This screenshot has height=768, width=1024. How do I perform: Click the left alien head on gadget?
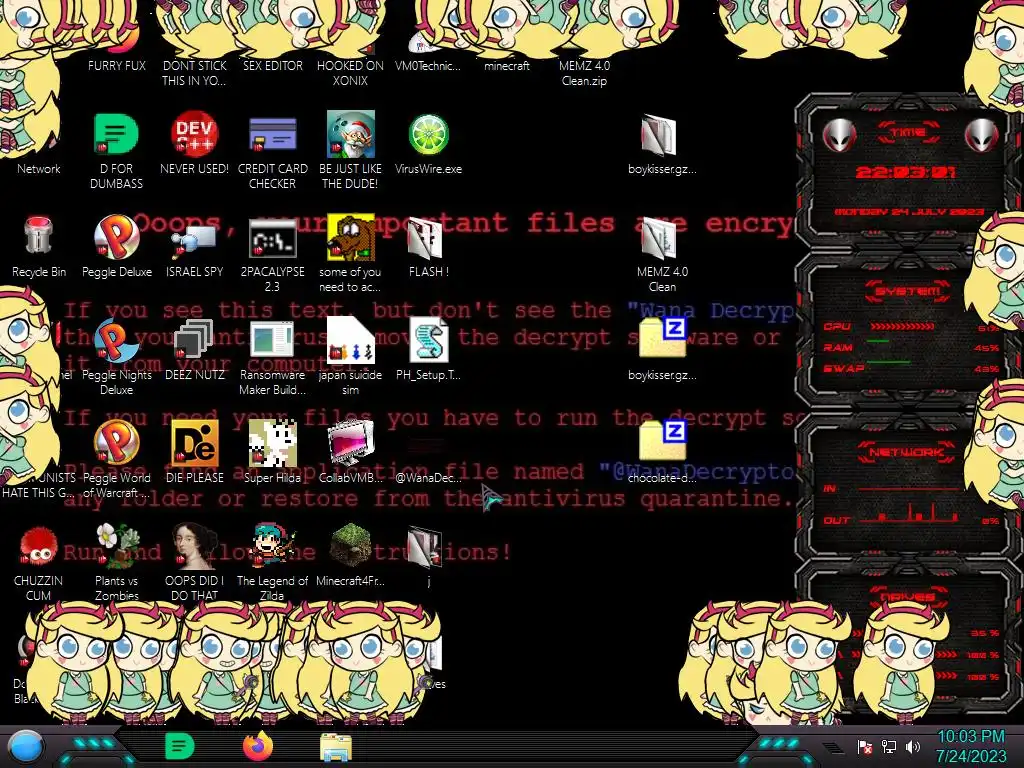(x=839, y=136)
